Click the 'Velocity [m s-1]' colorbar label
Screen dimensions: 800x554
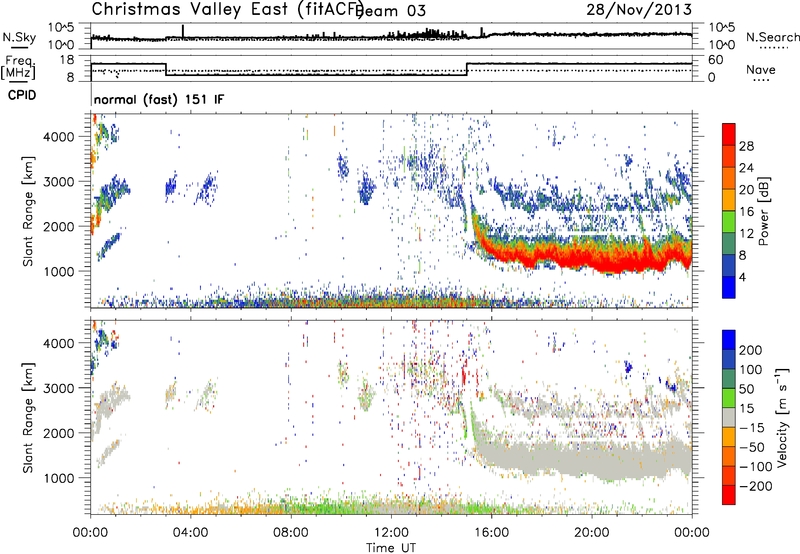[x=782, y=418]
